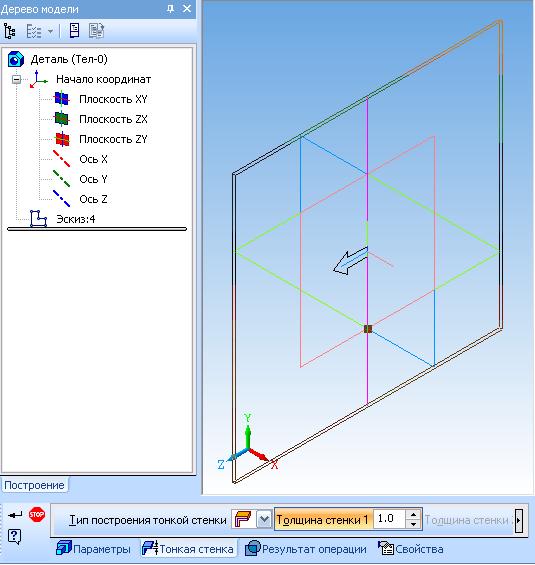Open the Свойства tab
The width and height of the screenshot is (535, 565).
pos(411,549)
